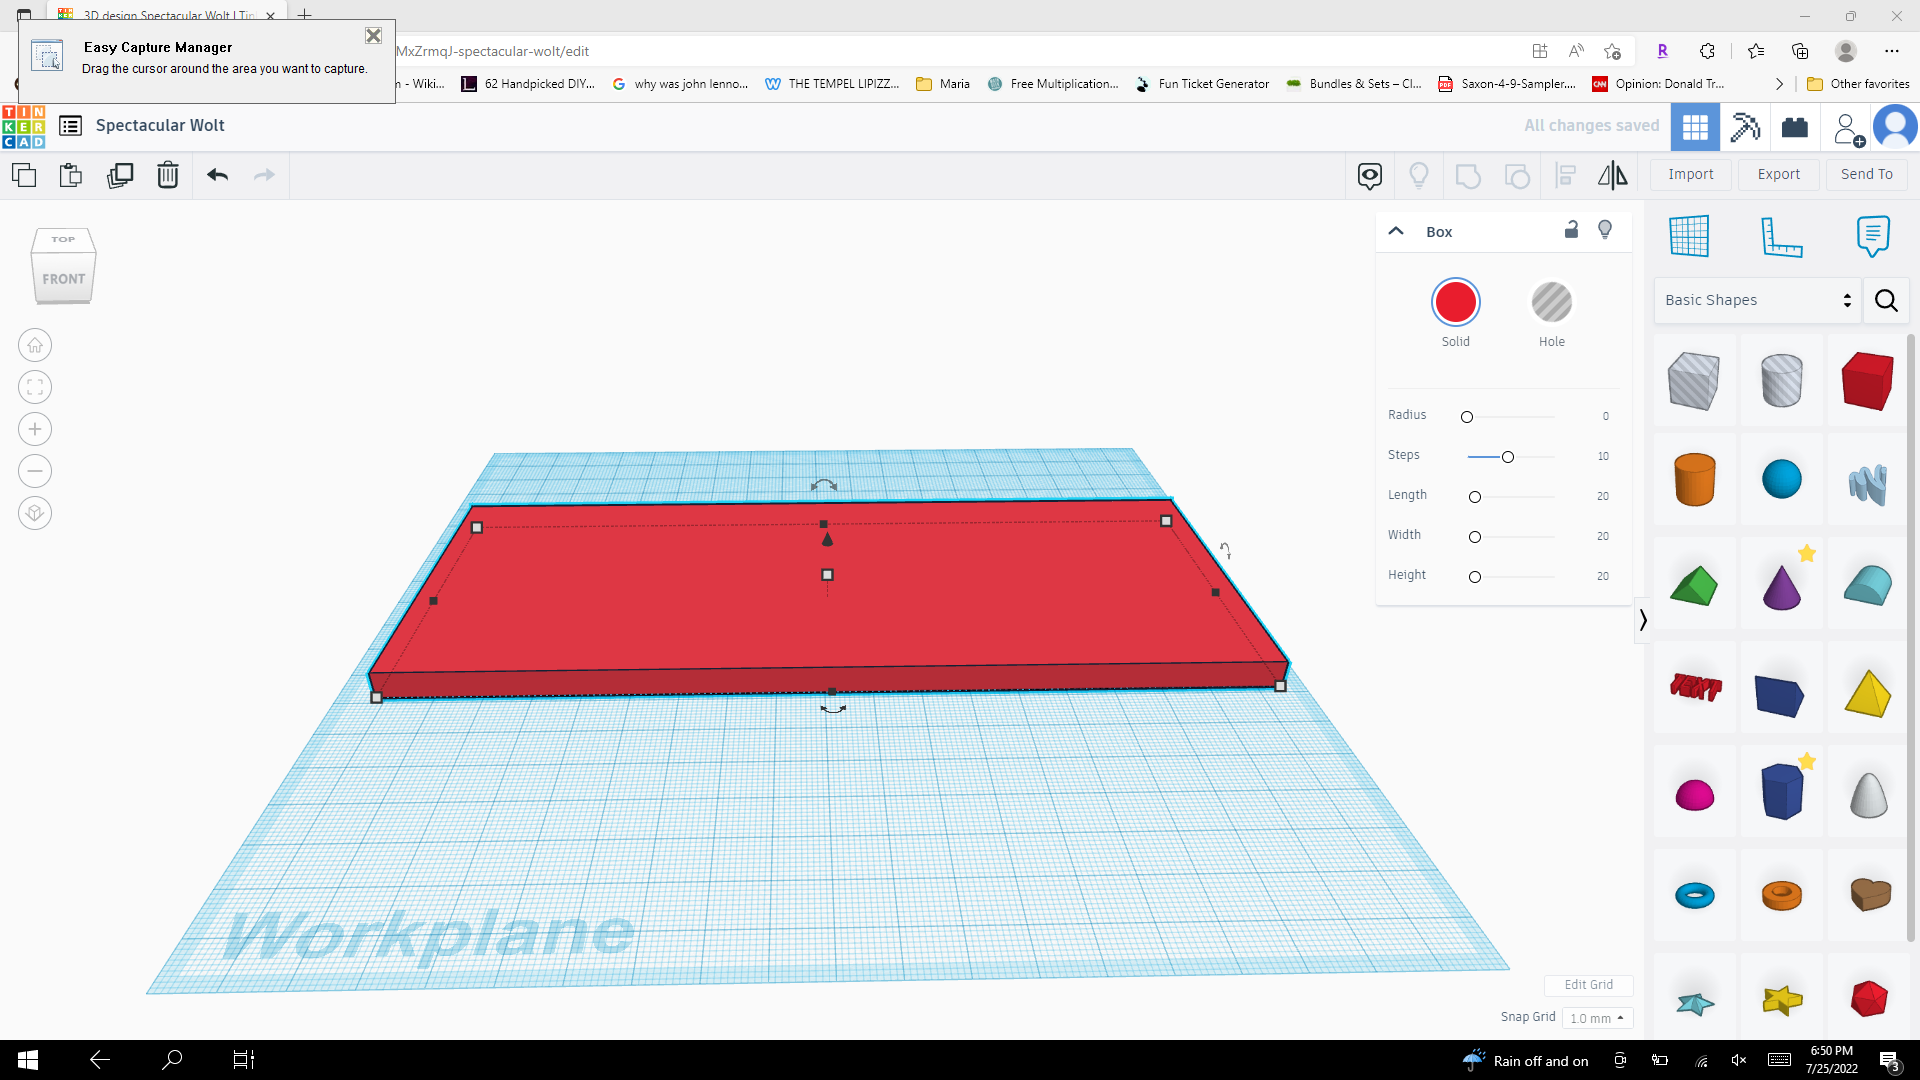Hide the selected Box using lightbulb
Image resolution: width=1920 pixels, height=1080 pixels.
pos(1605,230)
